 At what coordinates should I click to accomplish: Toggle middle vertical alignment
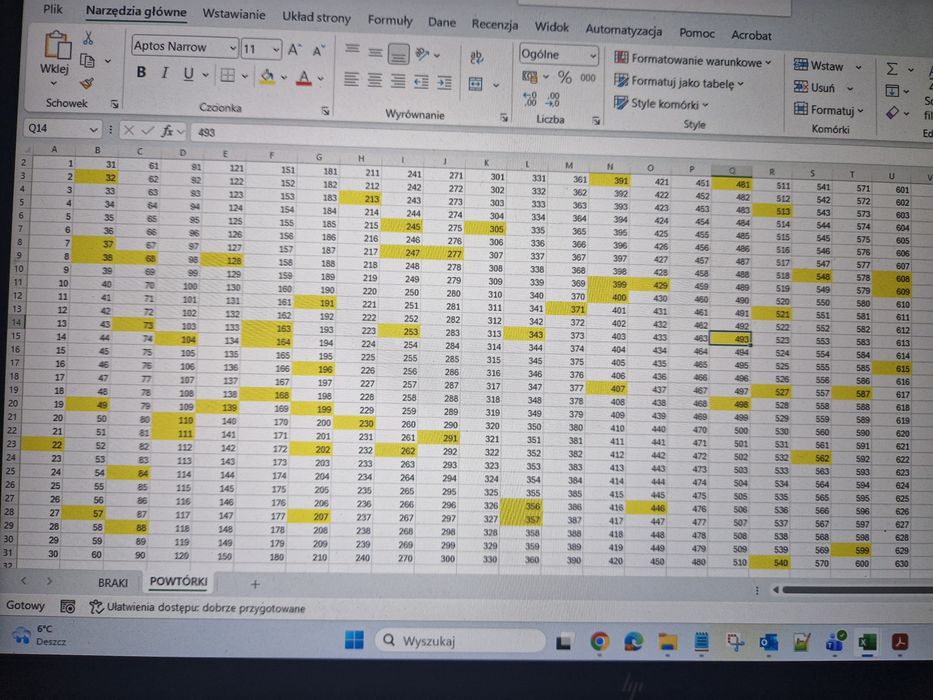coord(375,52)
